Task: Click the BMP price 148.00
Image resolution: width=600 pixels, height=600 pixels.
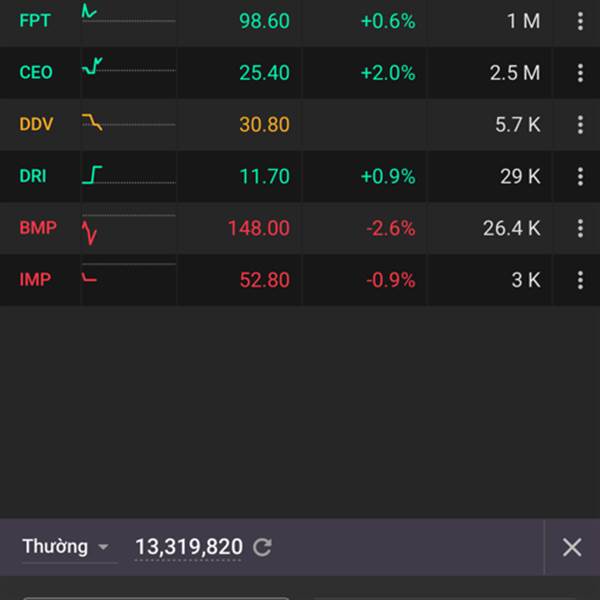Action: tap(258, 228)
